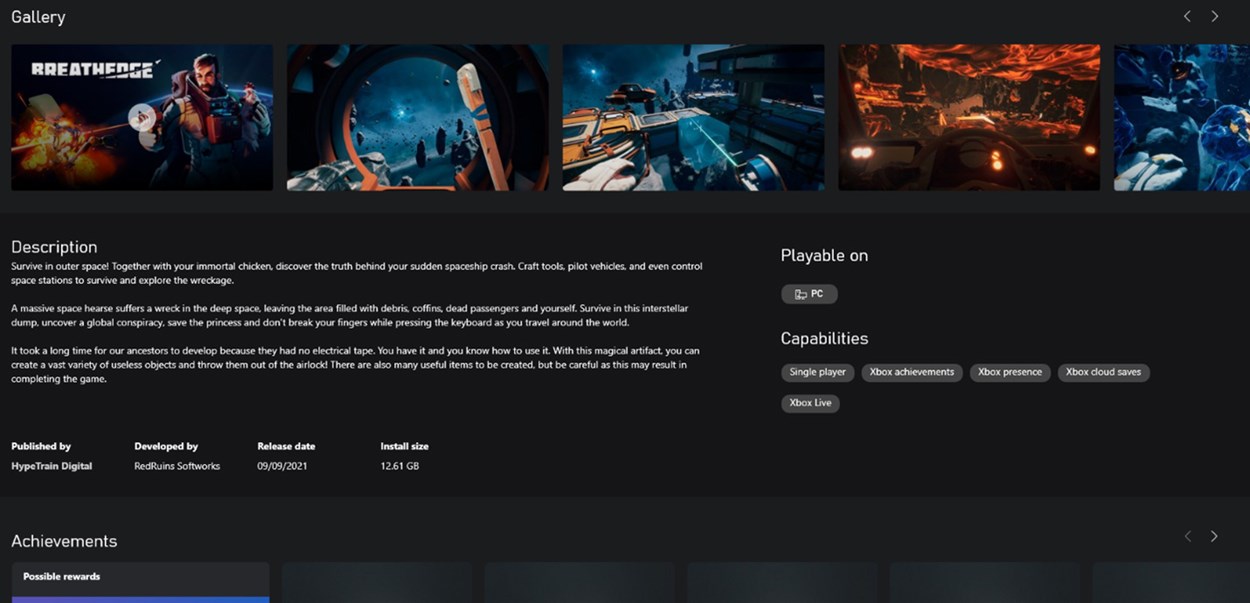This screenshot has height=603, width=1250.
Task: Open the space station green laser screenshot
Action: (x=694, y=117)
